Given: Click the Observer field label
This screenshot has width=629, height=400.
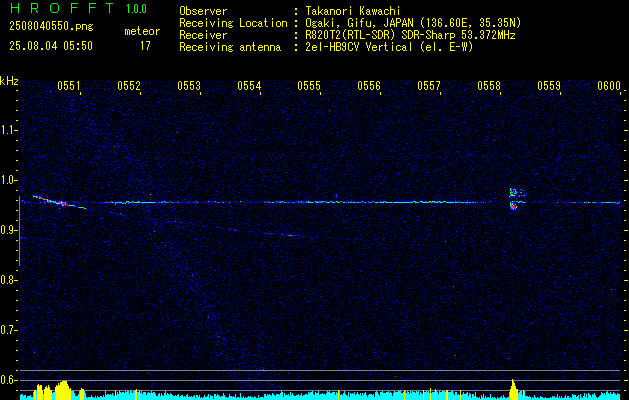Looking at the screenshot, I should 203,11.
